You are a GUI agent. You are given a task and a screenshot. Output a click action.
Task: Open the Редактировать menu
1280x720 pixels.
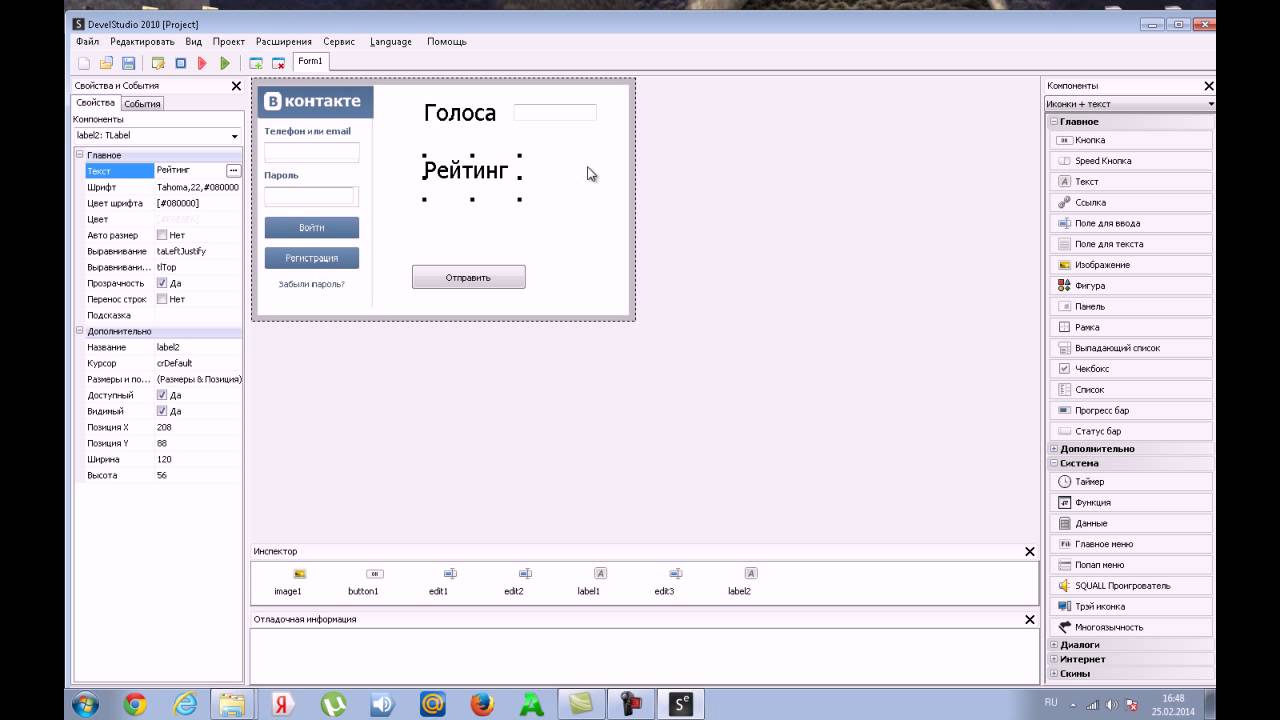pyautogui.click(x=142, y=42)
